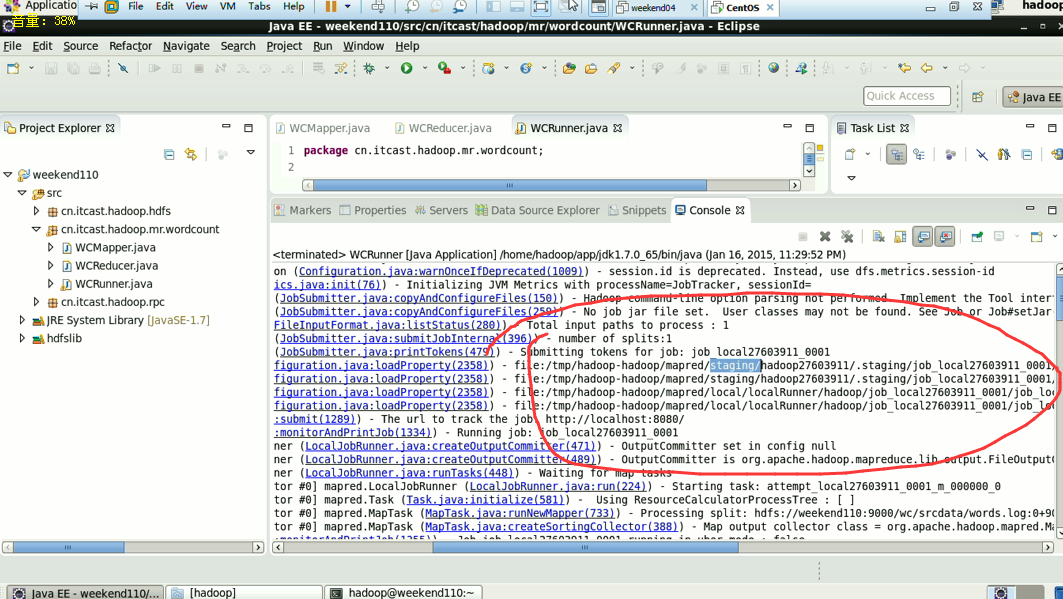Screen dimensions: 1063x599
Task: Expand JRE System Library node
Action: tap(22, 321)
